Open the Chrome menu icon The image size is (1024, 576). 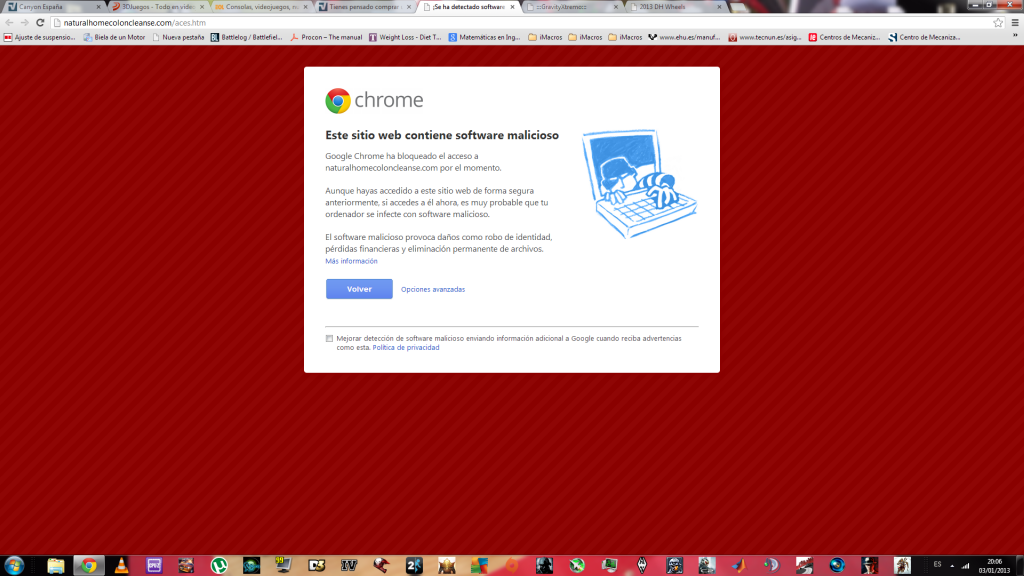(1015, 23)
